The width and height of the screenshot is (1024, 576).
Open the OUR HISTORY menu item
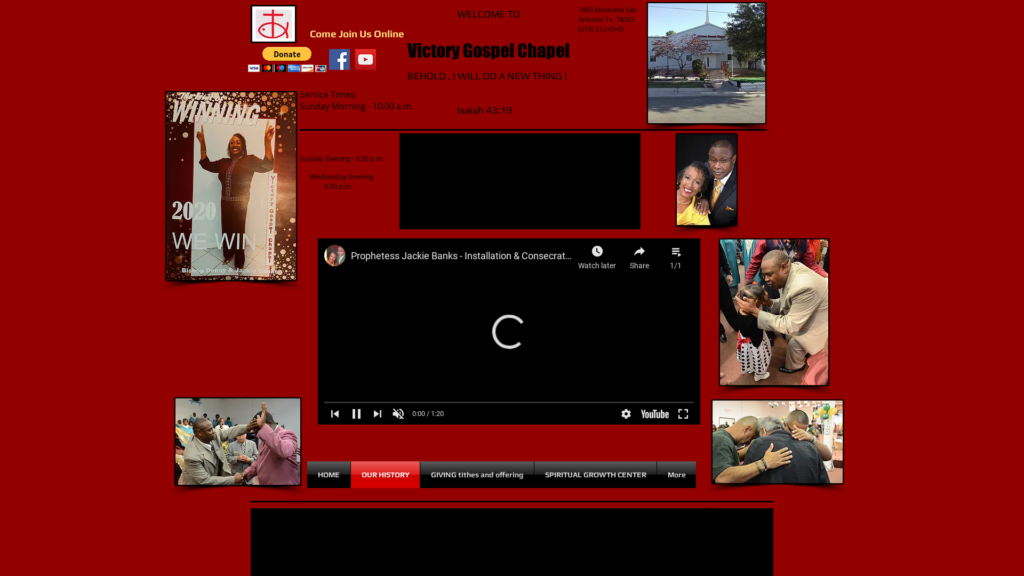click(x=385, y=475)
